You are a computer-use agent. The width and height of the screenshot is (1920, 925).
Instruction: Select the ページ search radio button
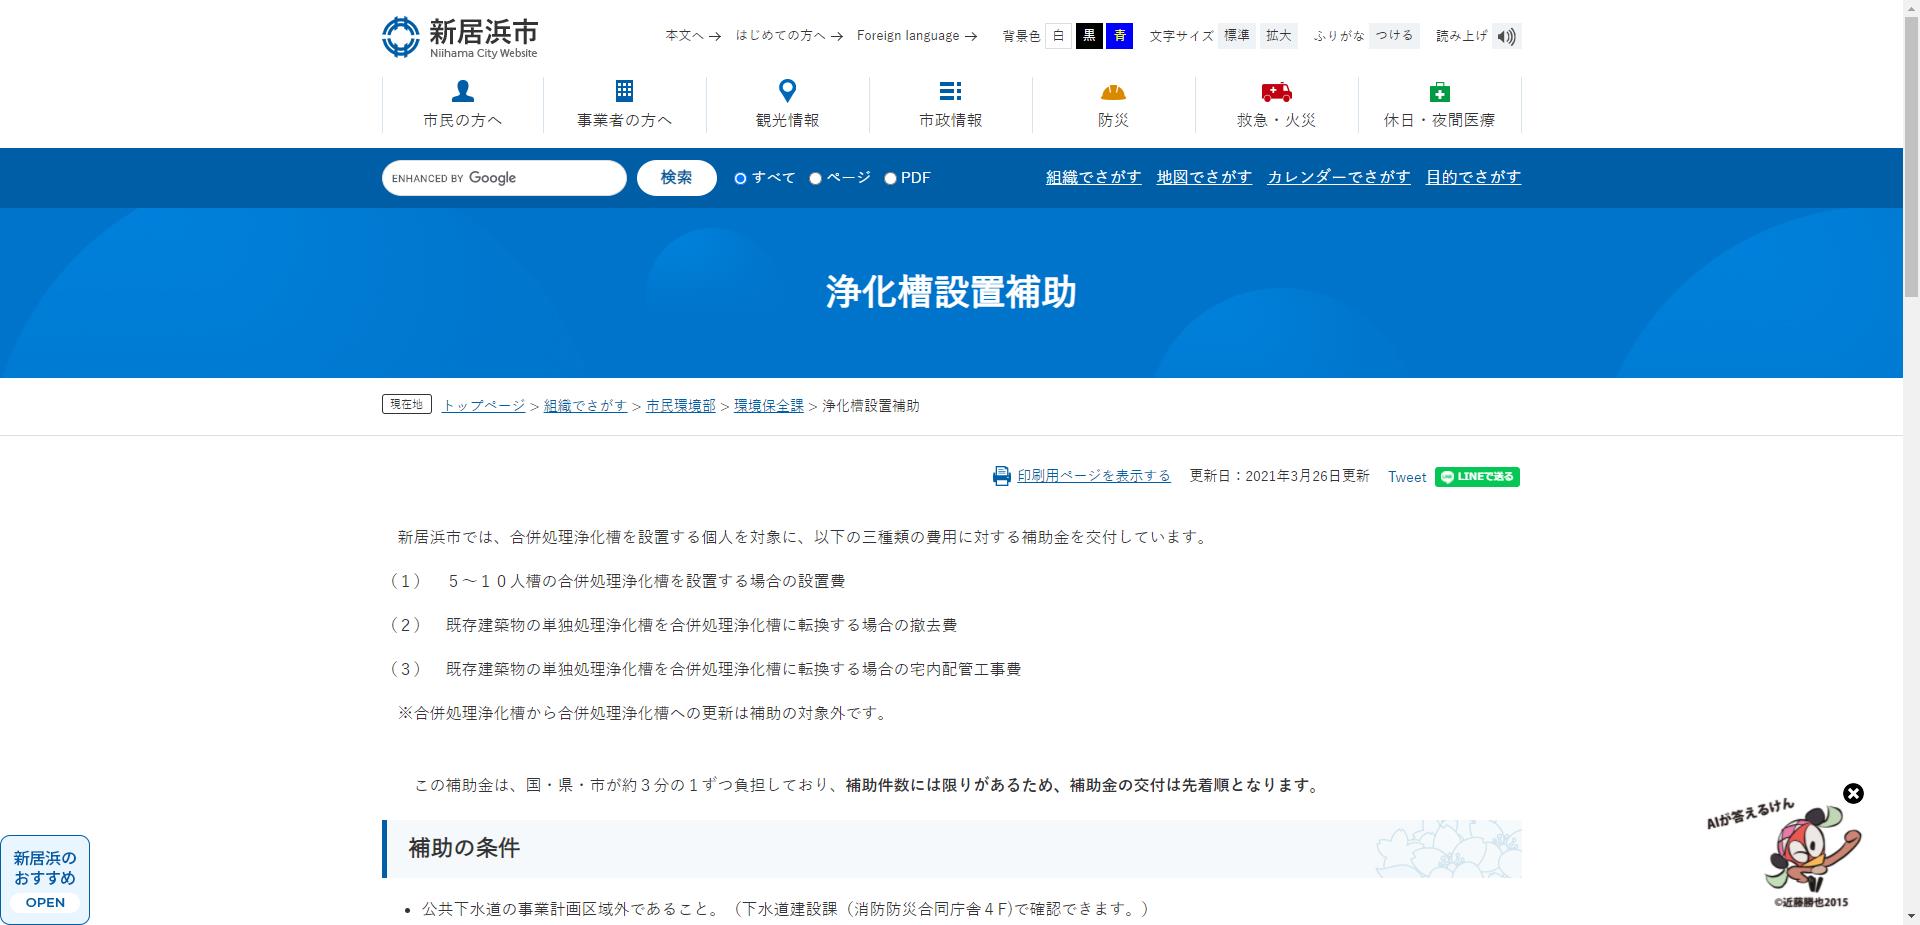(x=817, y=177)
